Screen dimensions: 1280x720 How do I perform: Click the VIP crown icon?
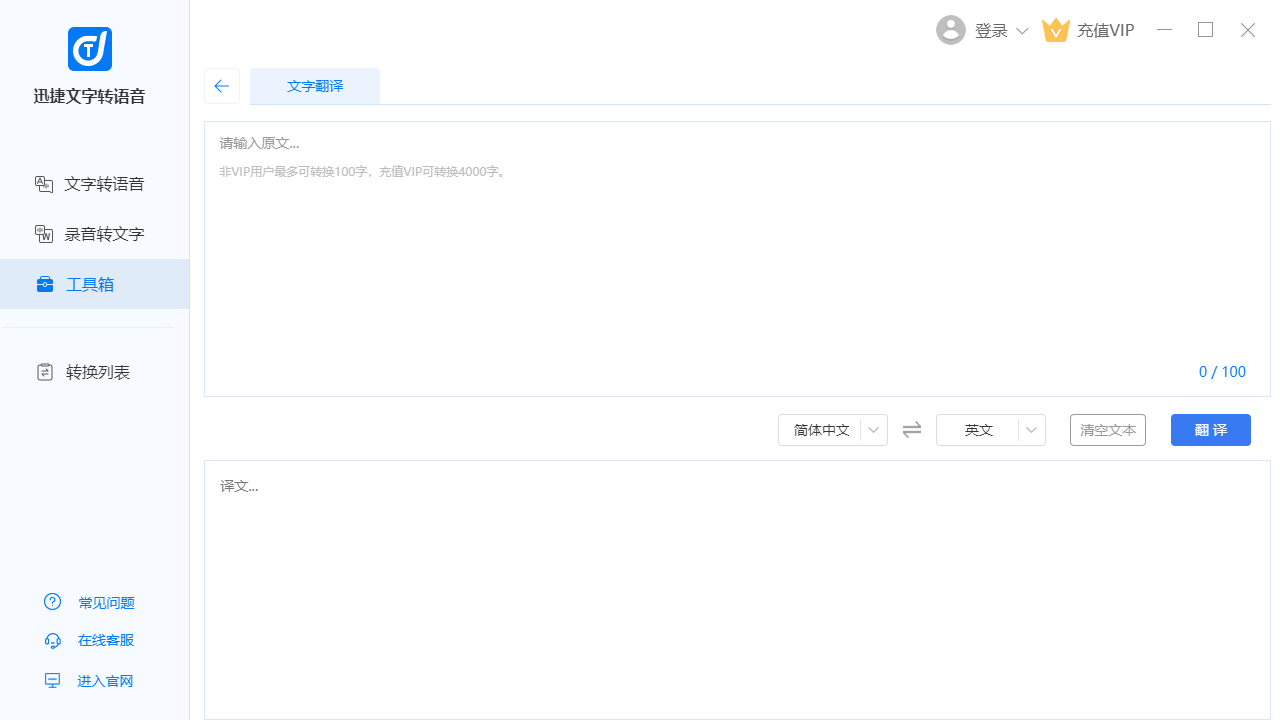[x=1056, y=30]
